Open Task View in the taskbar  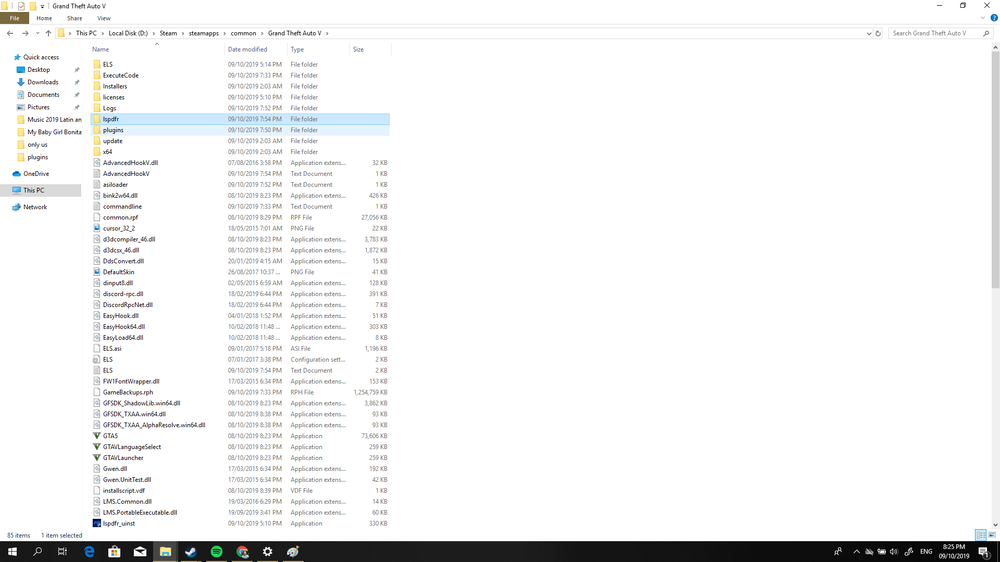[62, 552]
